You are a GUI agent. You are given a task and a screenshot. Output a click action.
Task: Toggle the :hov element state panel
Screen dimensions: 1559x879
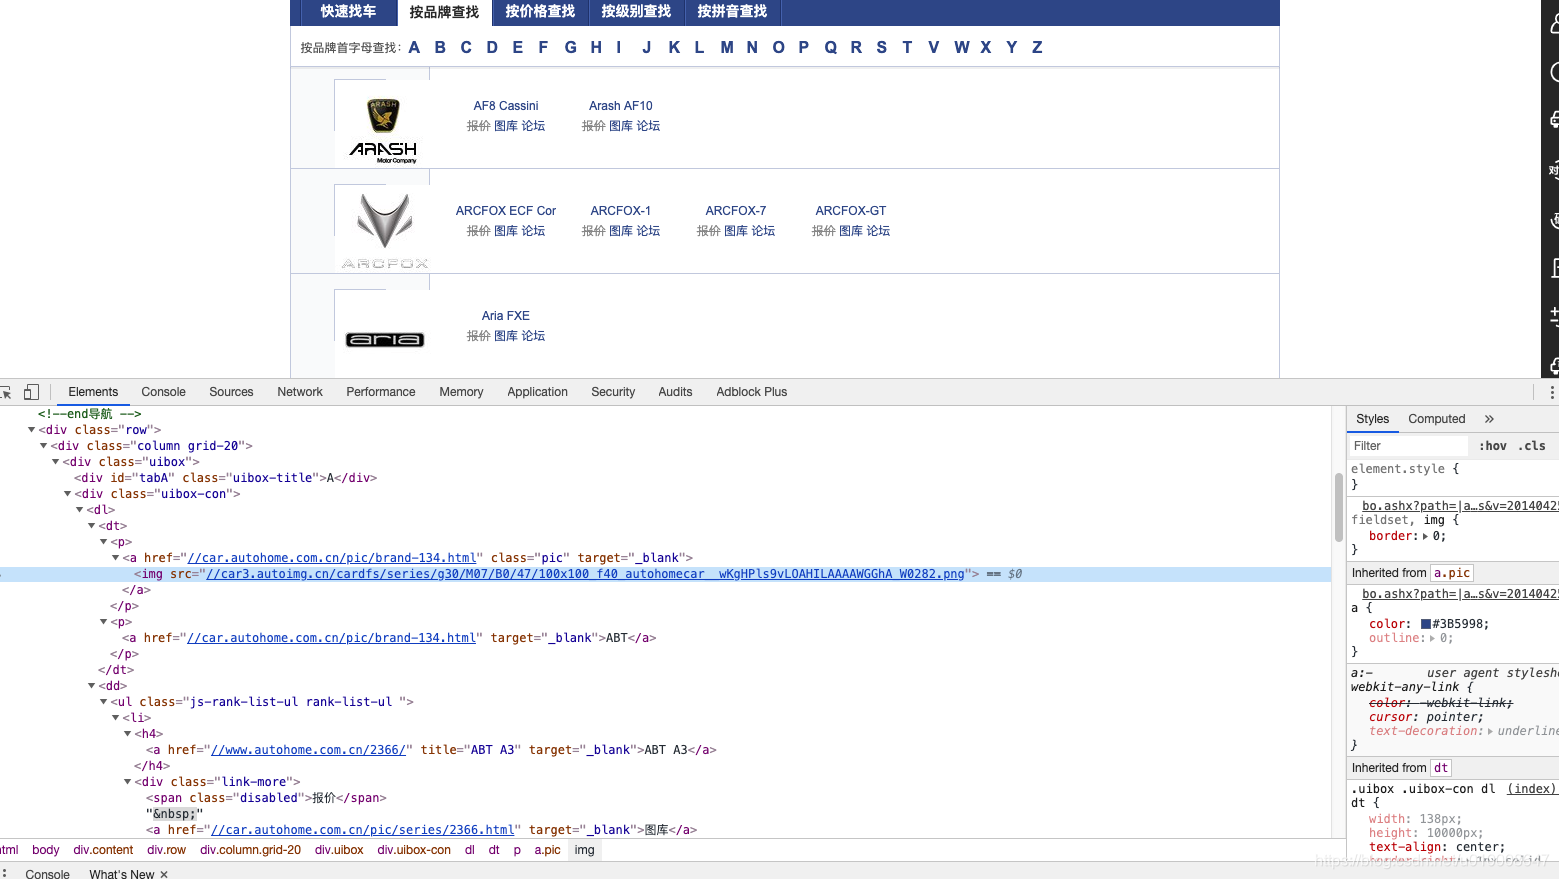(x=1493, y=446)
